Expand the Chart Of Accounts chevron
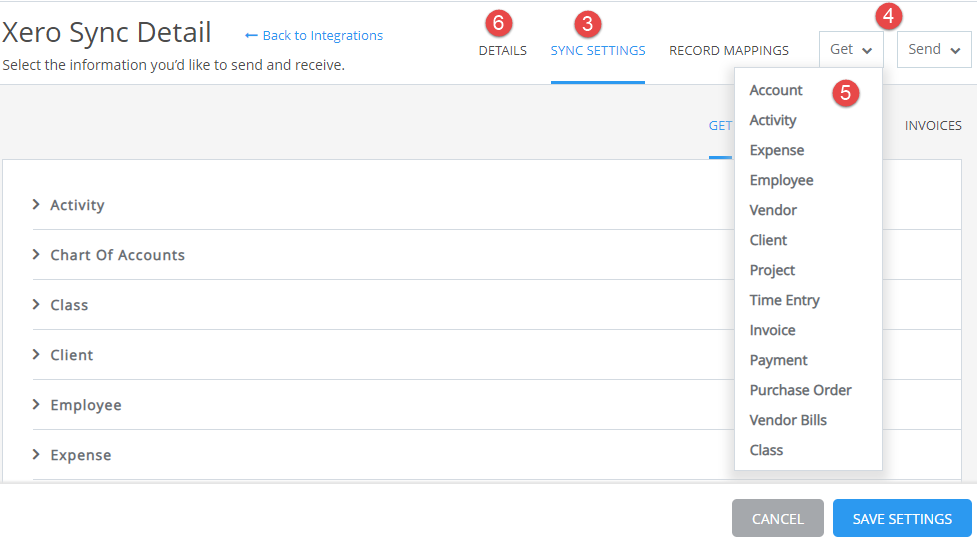 pyautogui.click(x=36, y=254)
